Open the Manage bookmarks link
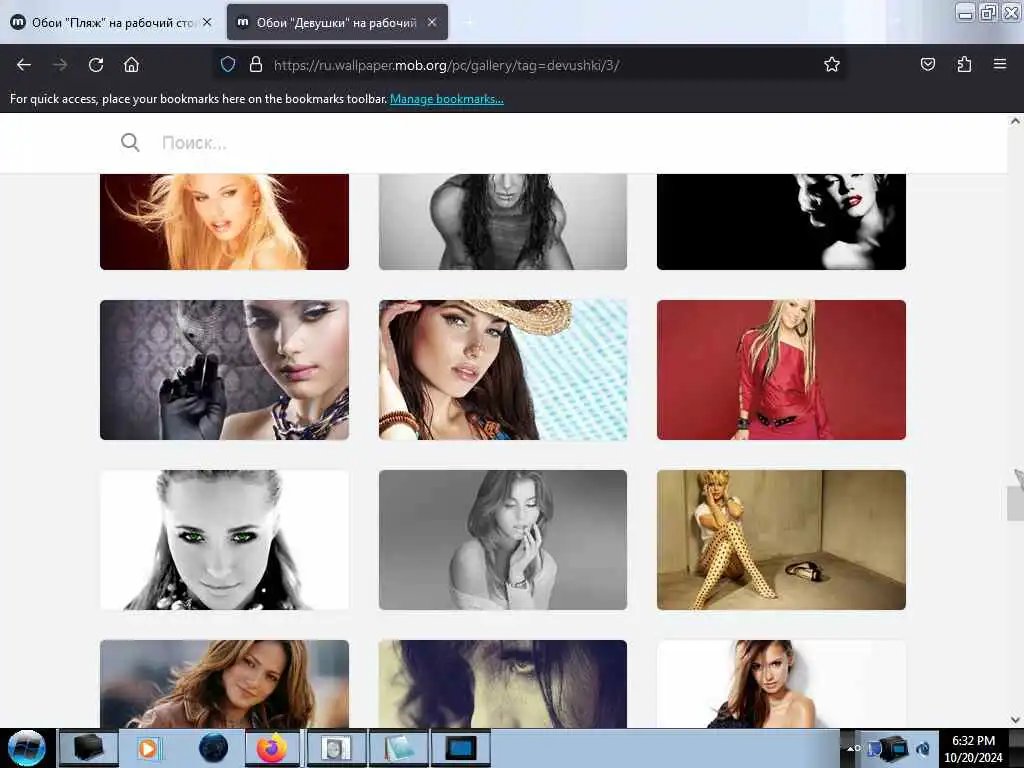The height and width of the screenshot is (768, 1024). point(447,99)
